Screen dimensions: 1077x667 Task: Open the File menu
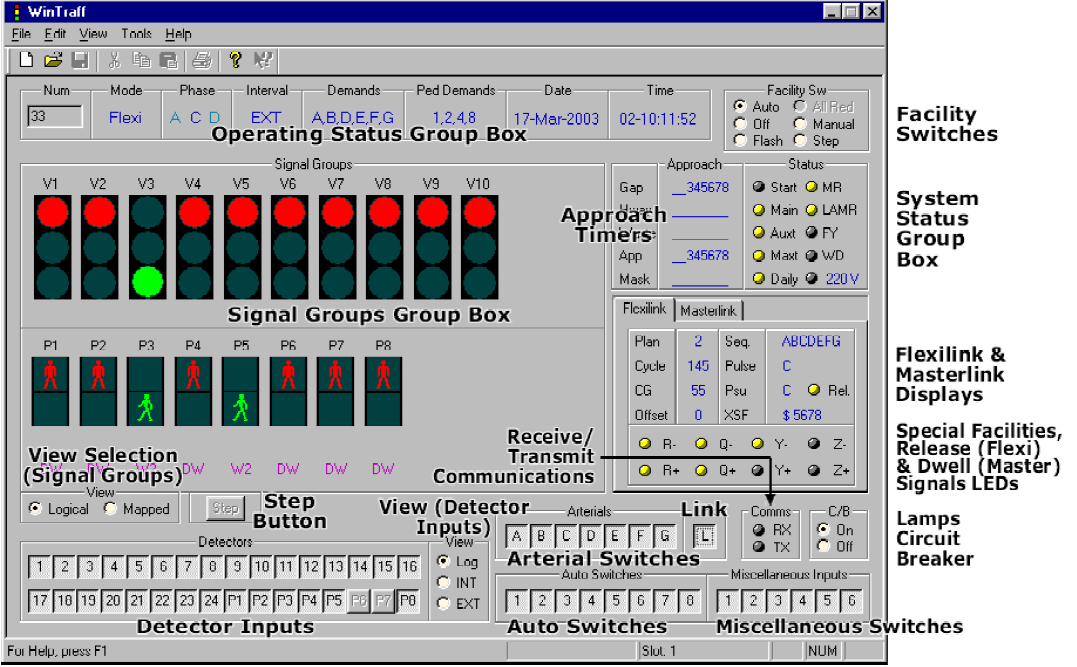tap(21, 34)
